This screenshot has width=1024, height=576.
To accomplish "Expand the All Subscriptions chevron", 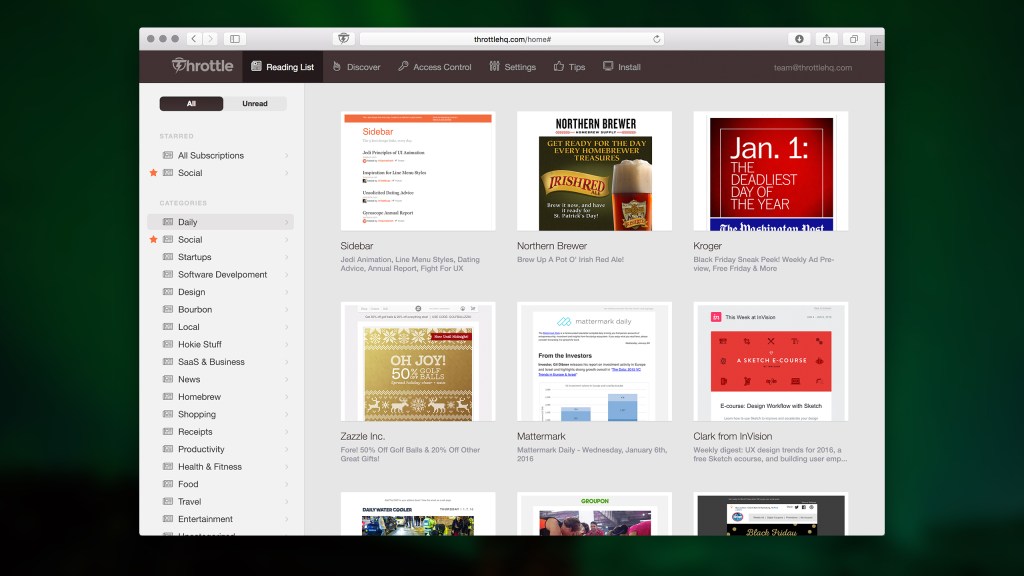I will click(x=287, y=156).
